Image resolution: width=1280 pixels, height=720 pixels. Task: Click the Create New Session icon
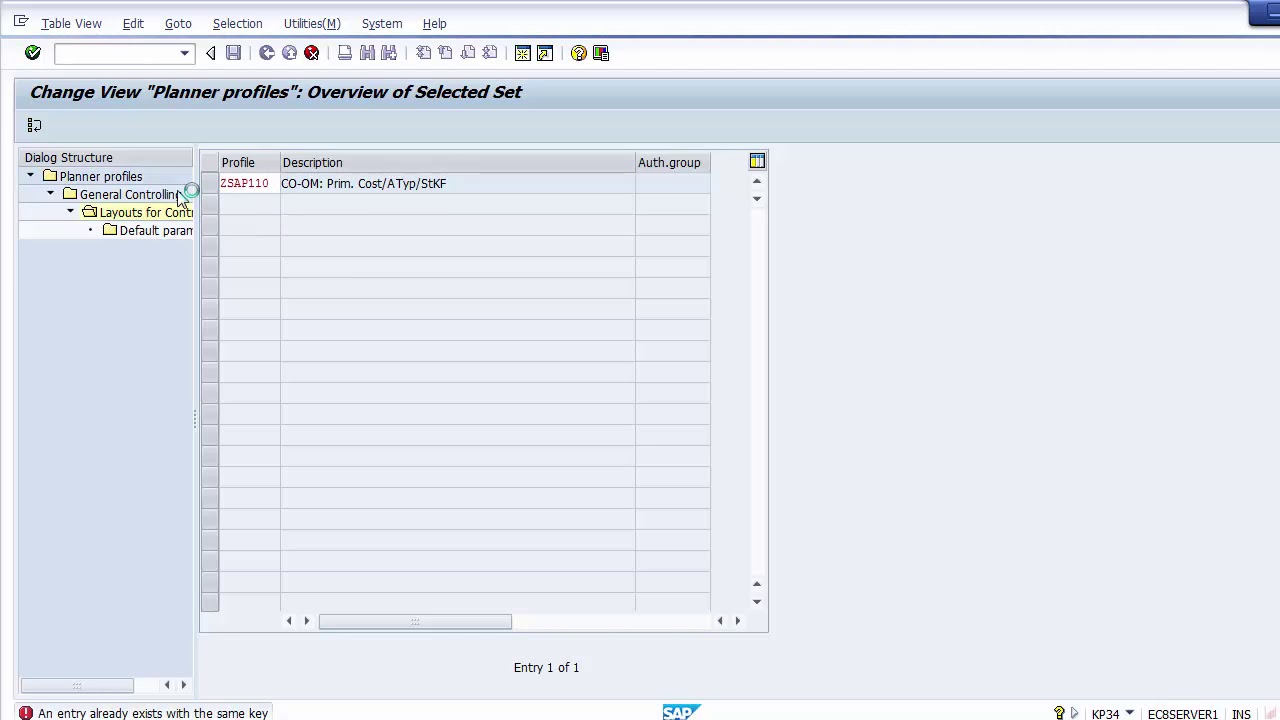523,53
